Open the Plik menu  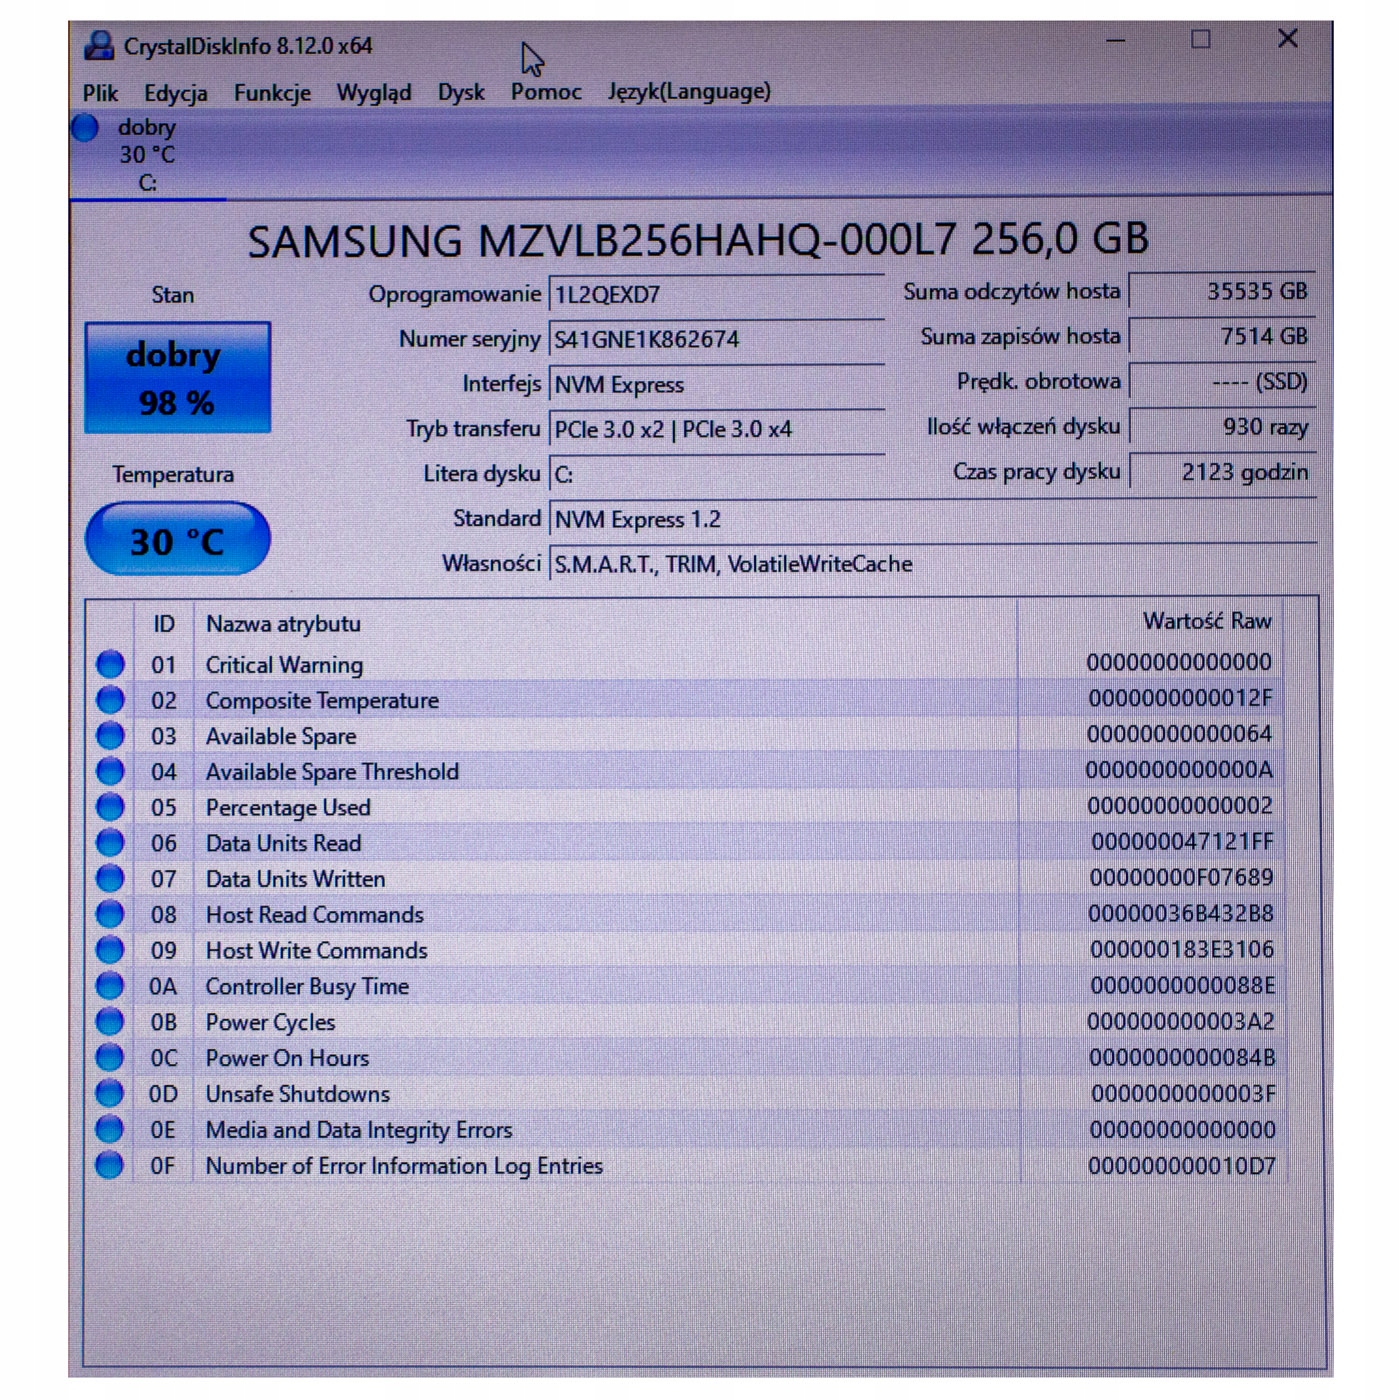[x=101, y=91]
